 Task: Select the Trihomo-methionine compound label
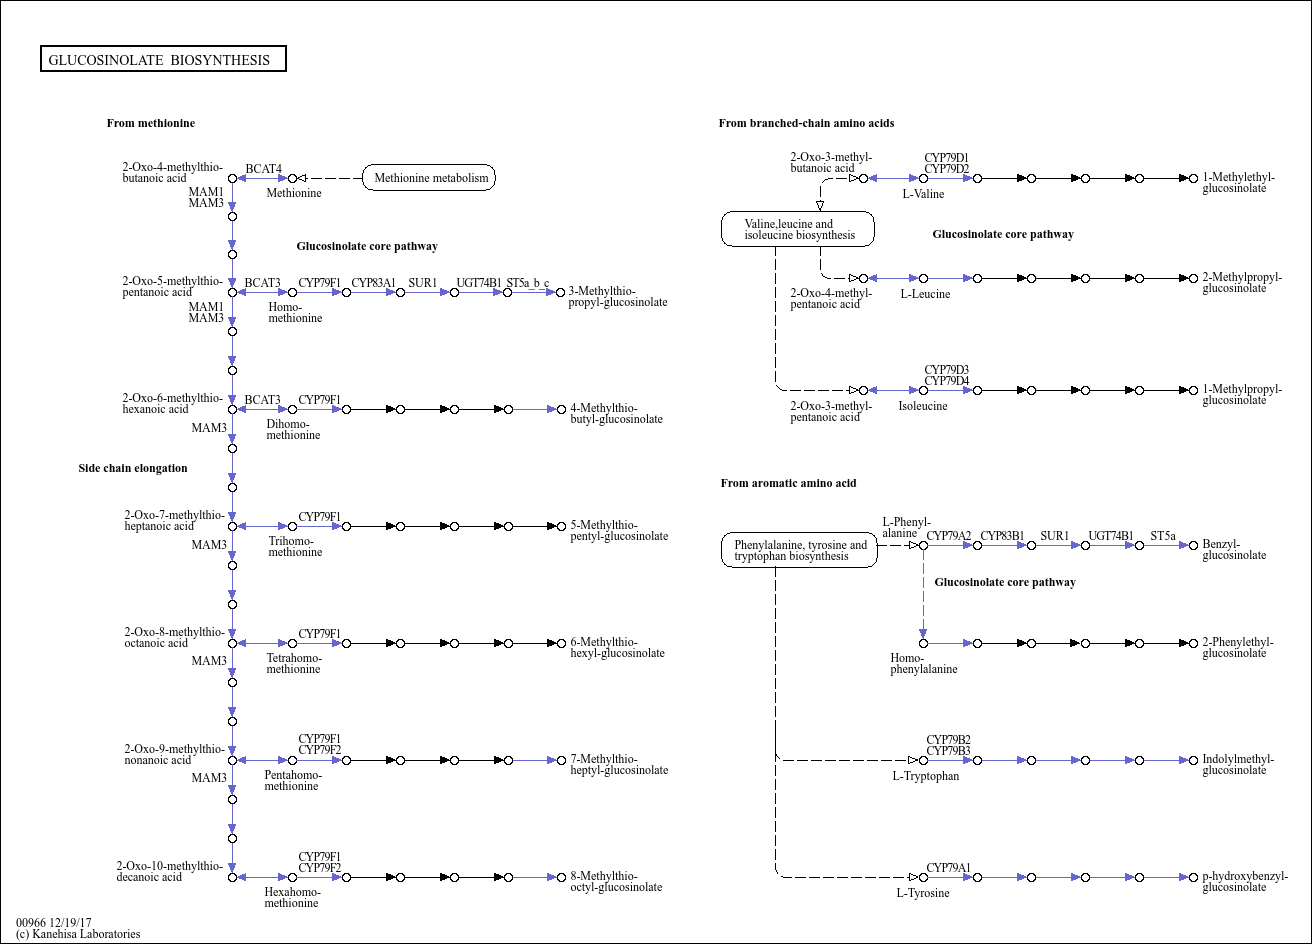tap(295, 546)
